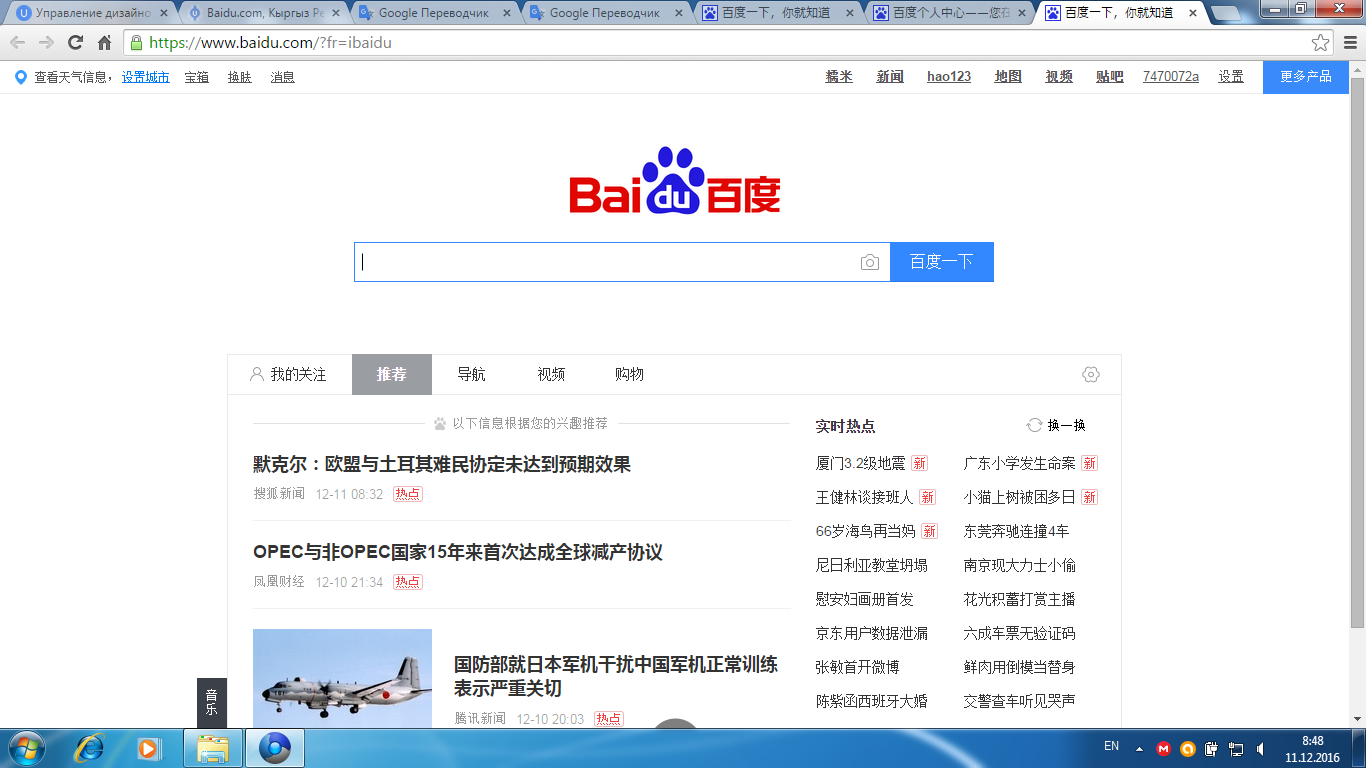This screenshot has height=768, width=1366.
Task: Open 小猫上树被困多日 hot topic
Action: pyautogui.click(x=1020, y=497)
